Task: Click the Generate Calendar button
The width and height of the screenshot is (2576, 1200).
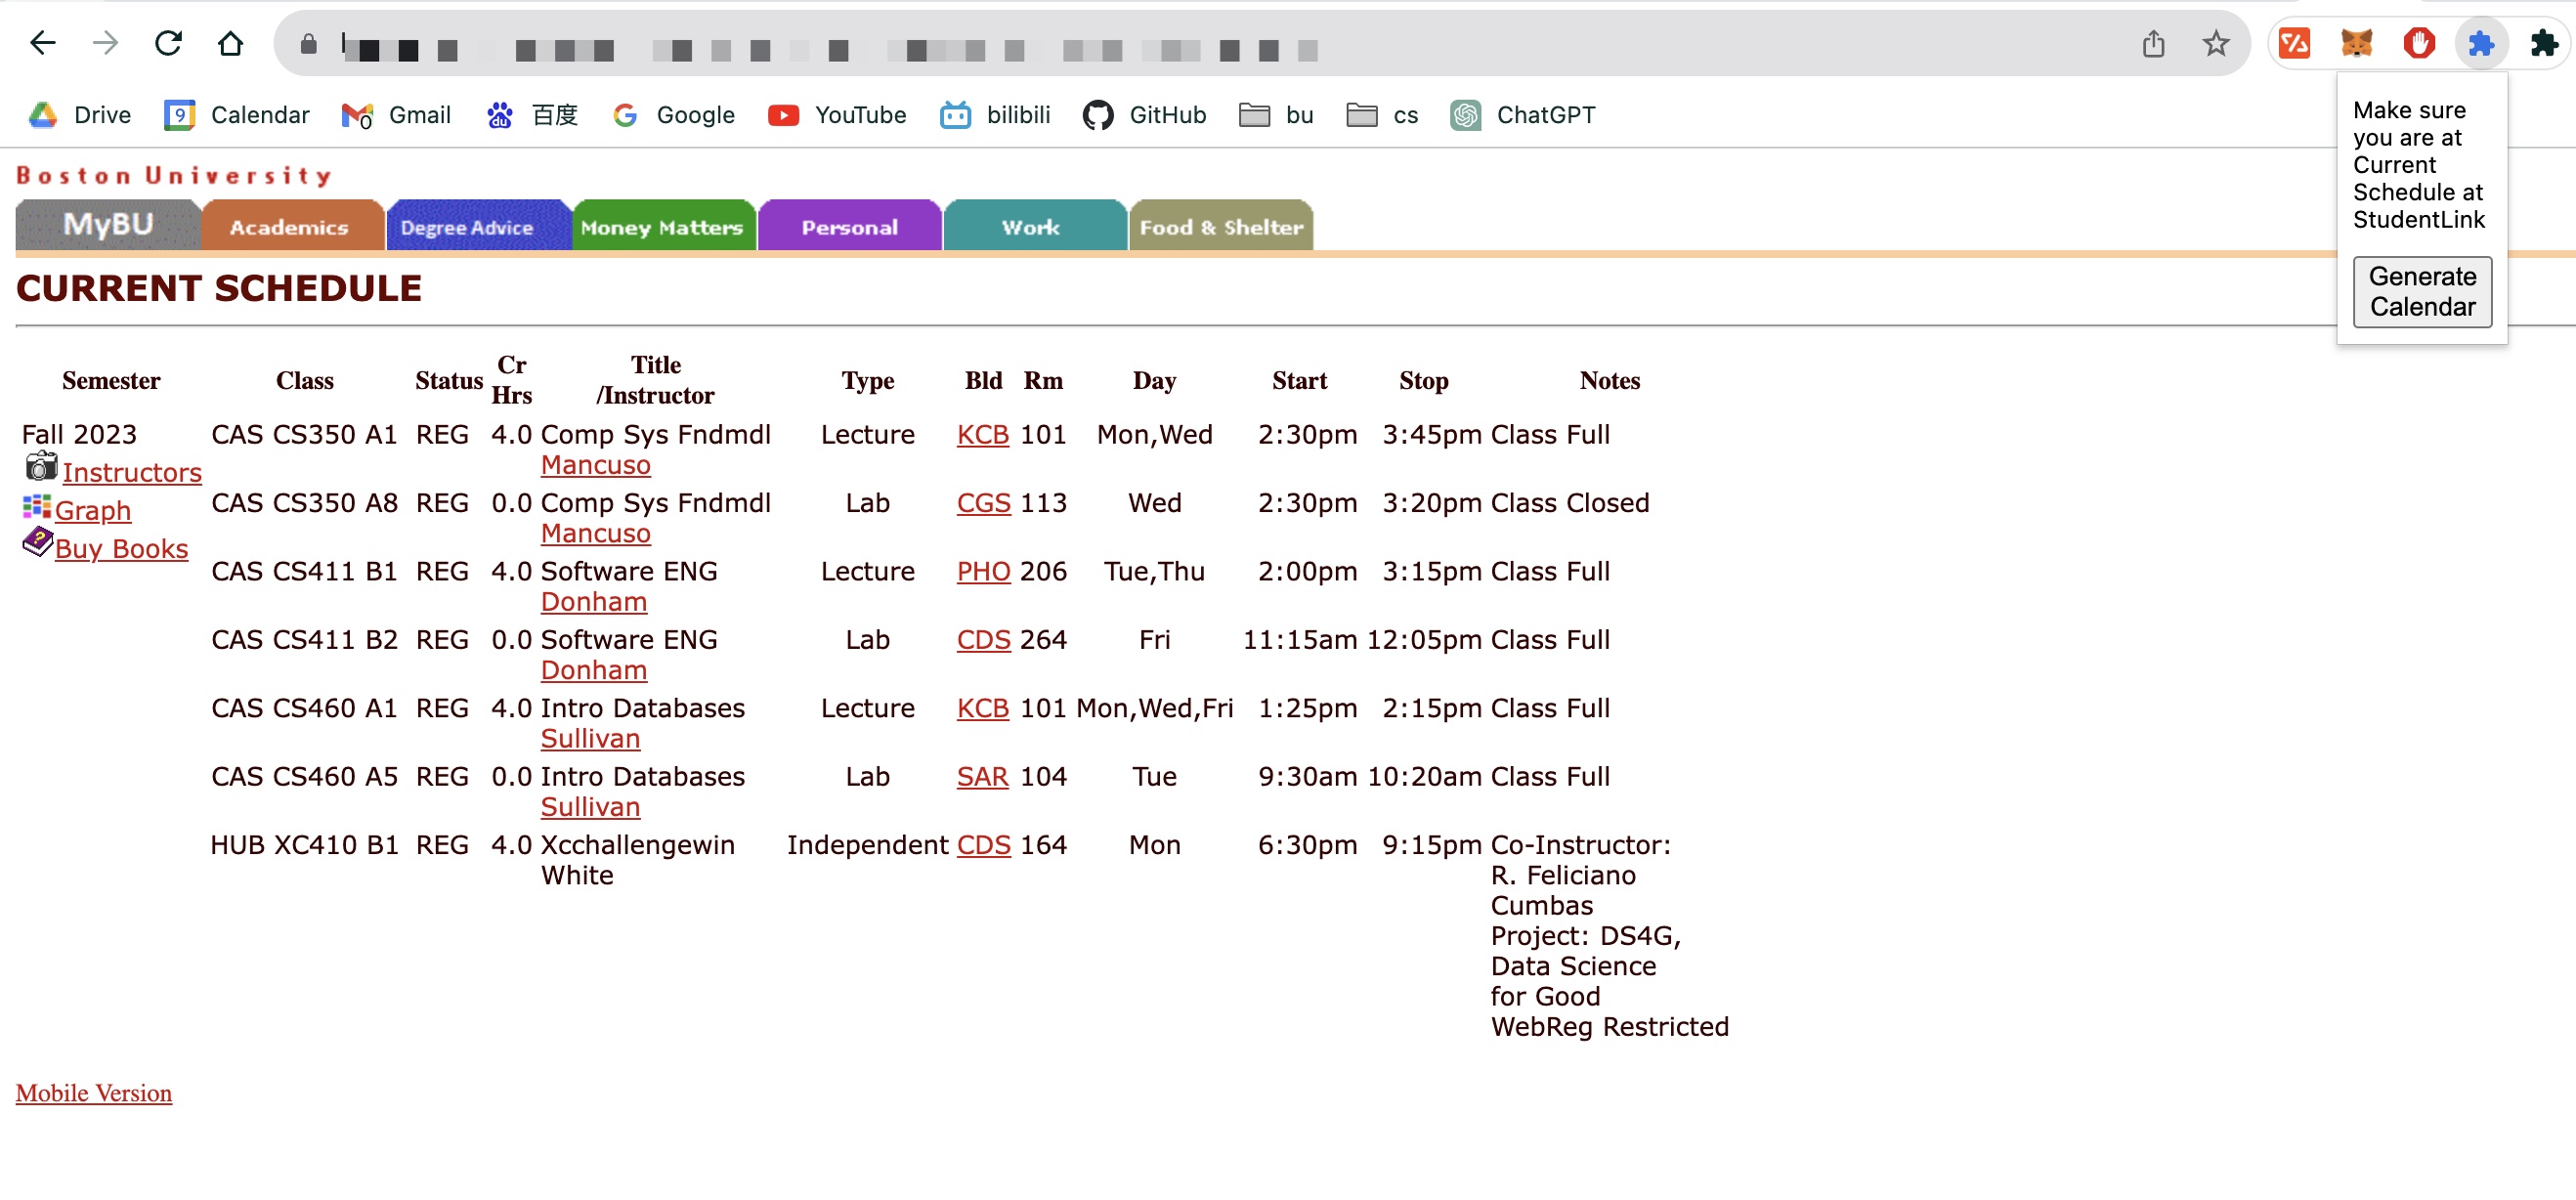Action: [2421, 291]
